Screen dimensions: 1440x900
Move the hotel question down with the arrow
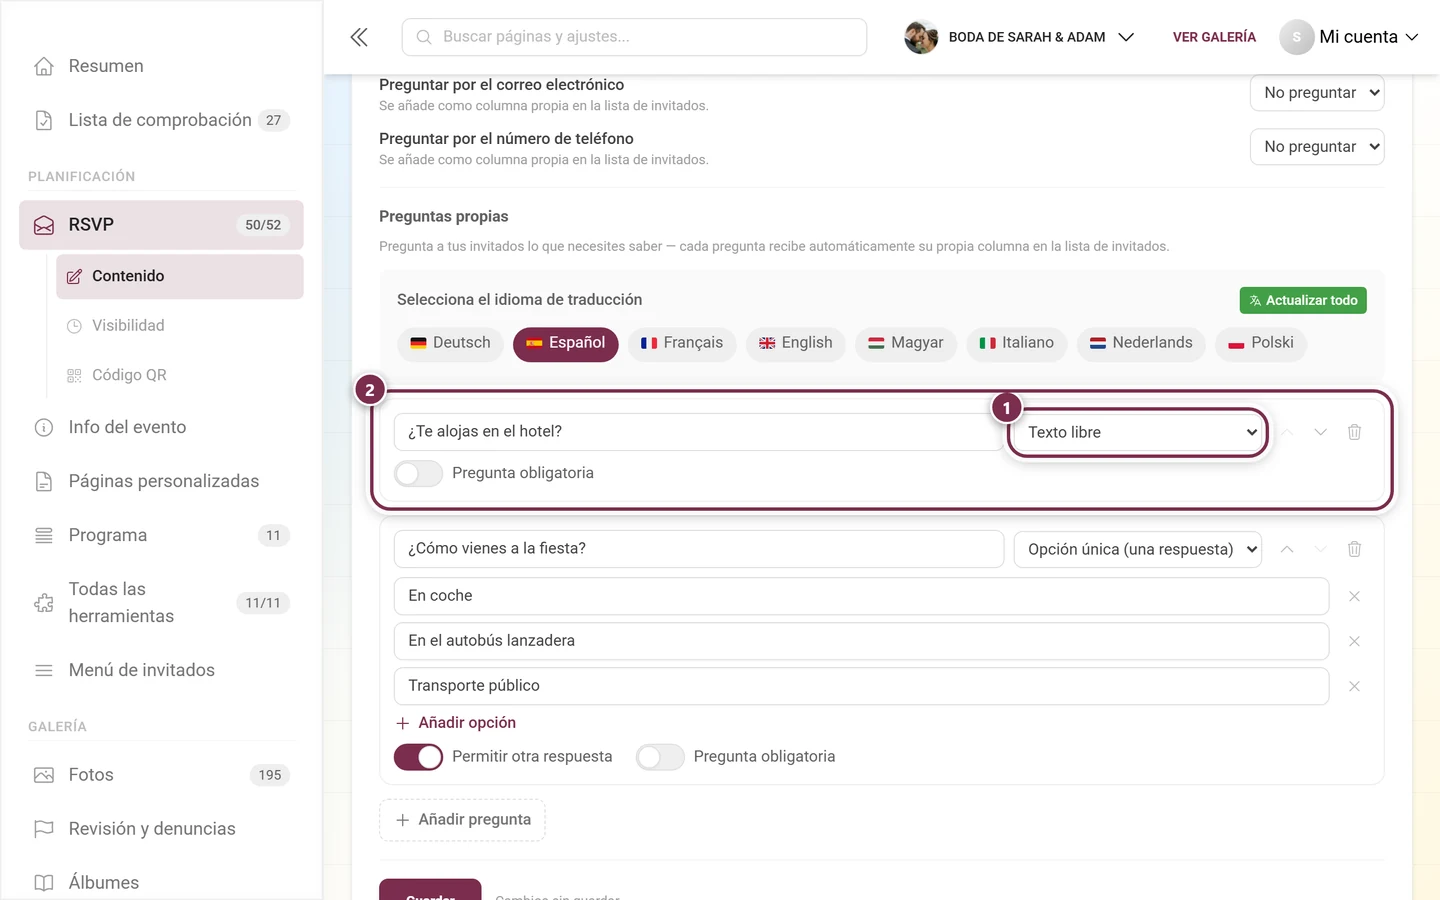(x=1320, y=432)
